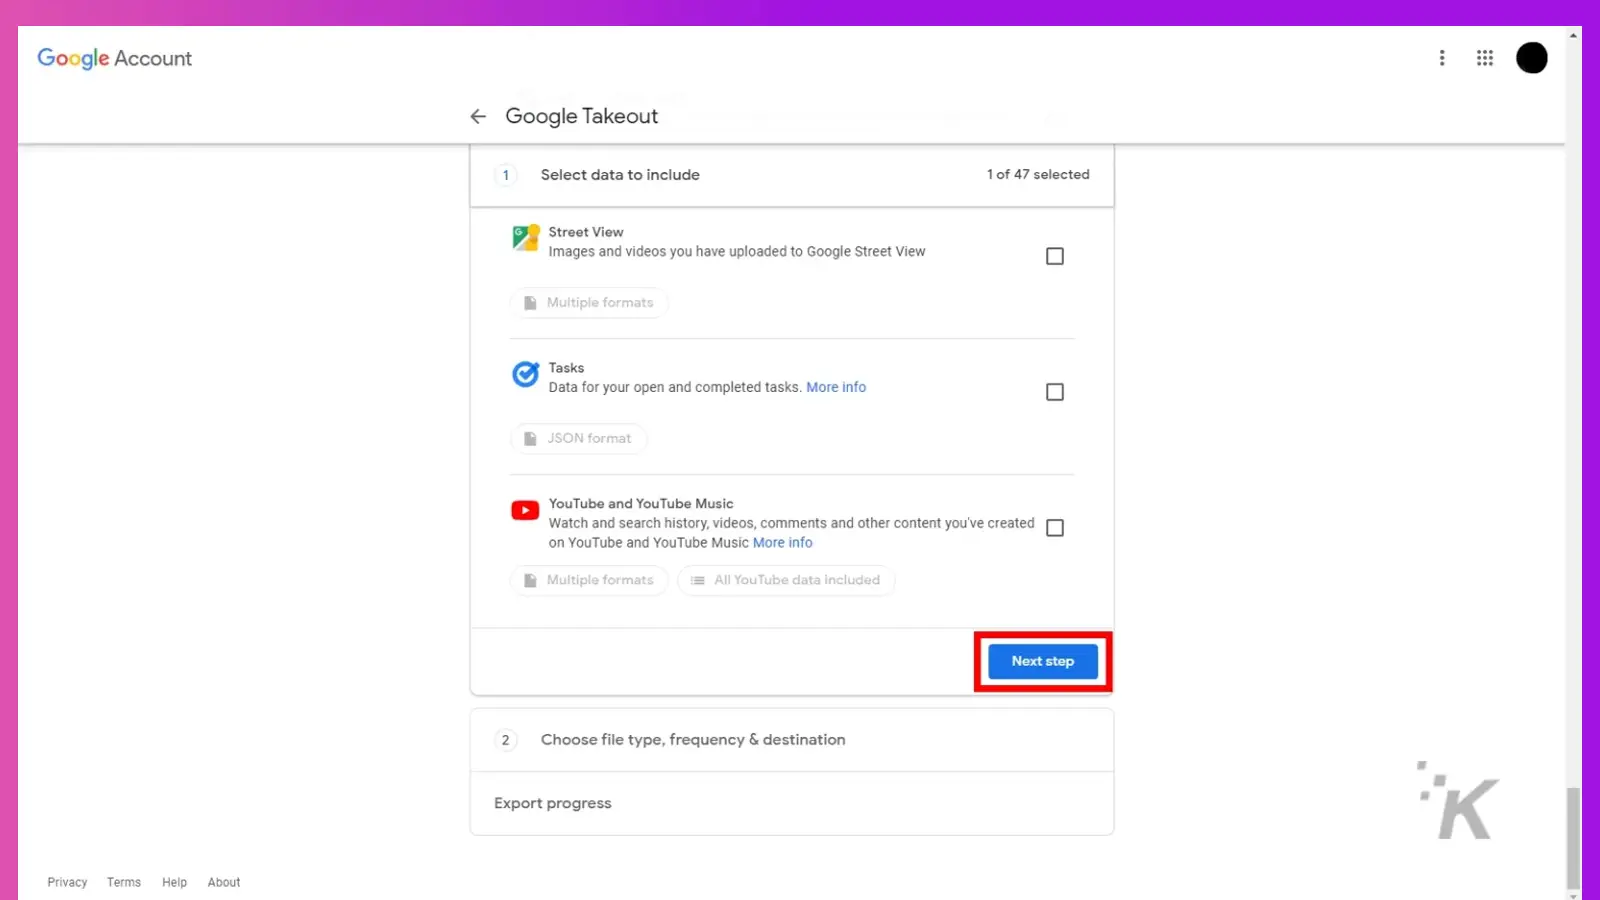This screenshot has height=900, width=1600.
Task: Open the three-dot more options menu
Action: point(1442,58)
